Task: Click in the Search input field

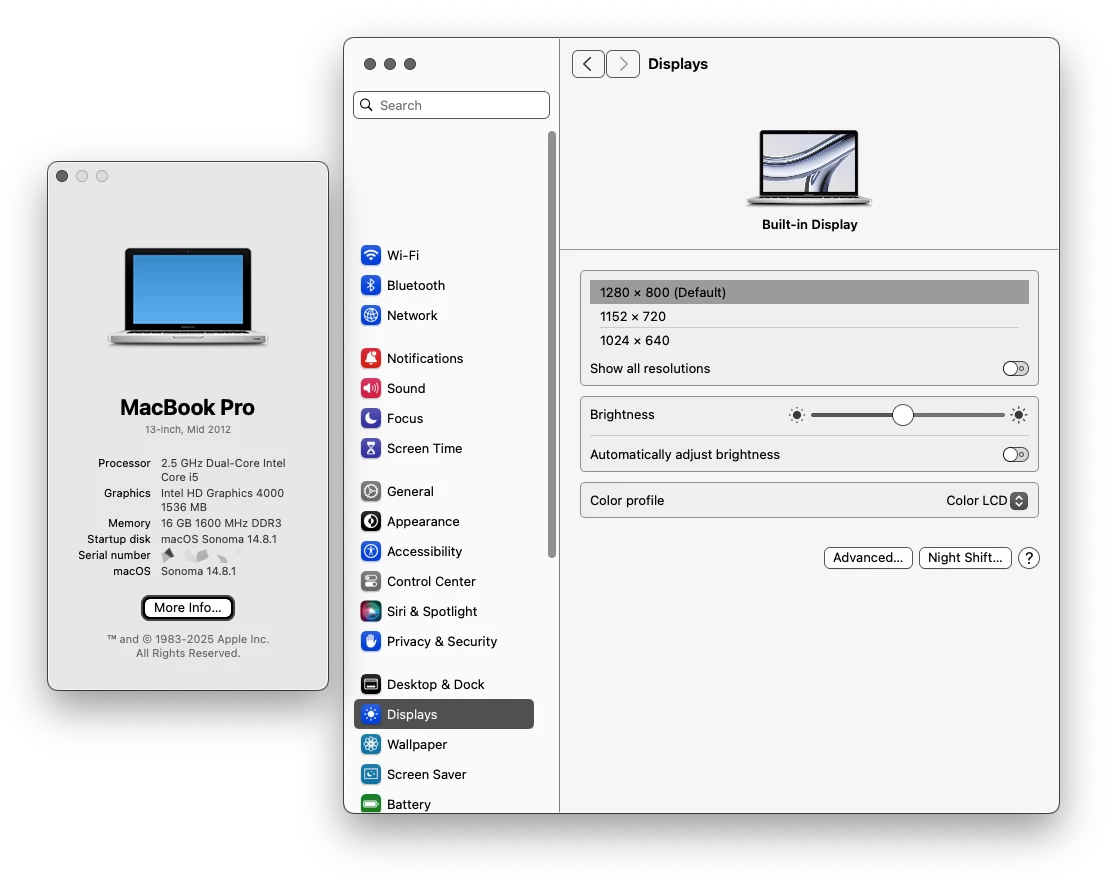Action: click(452, 105)
